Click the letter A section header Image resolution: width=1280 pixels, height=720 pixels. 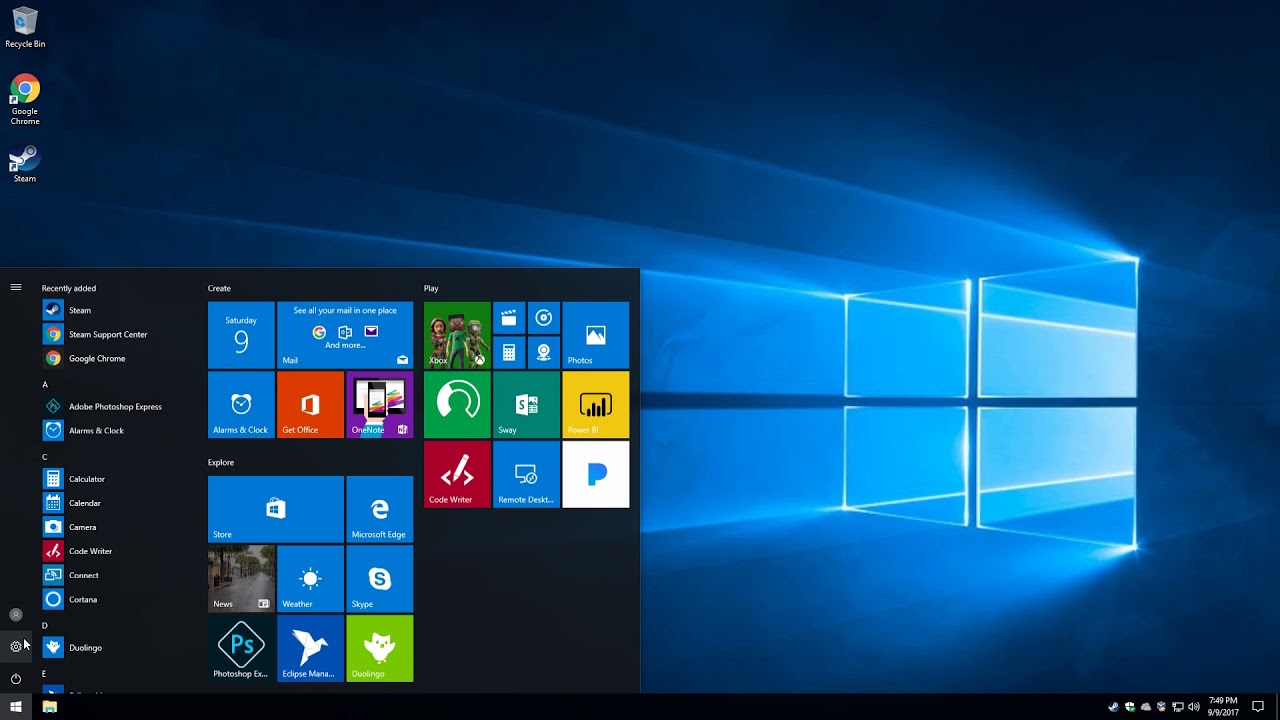click(x=45, y=384)
